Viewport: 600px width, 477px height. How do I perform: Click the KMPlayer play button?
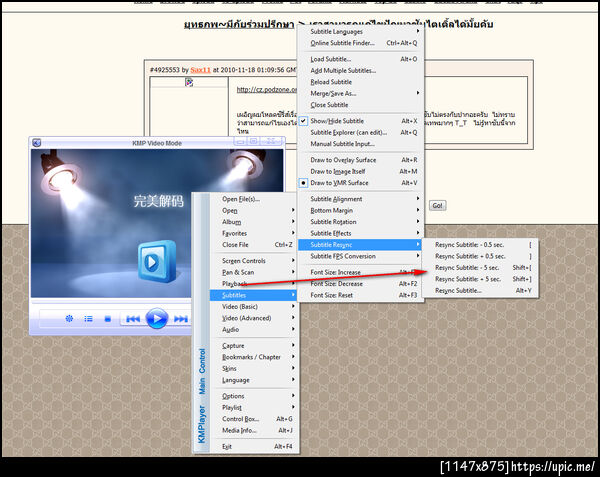pos(157,319)
